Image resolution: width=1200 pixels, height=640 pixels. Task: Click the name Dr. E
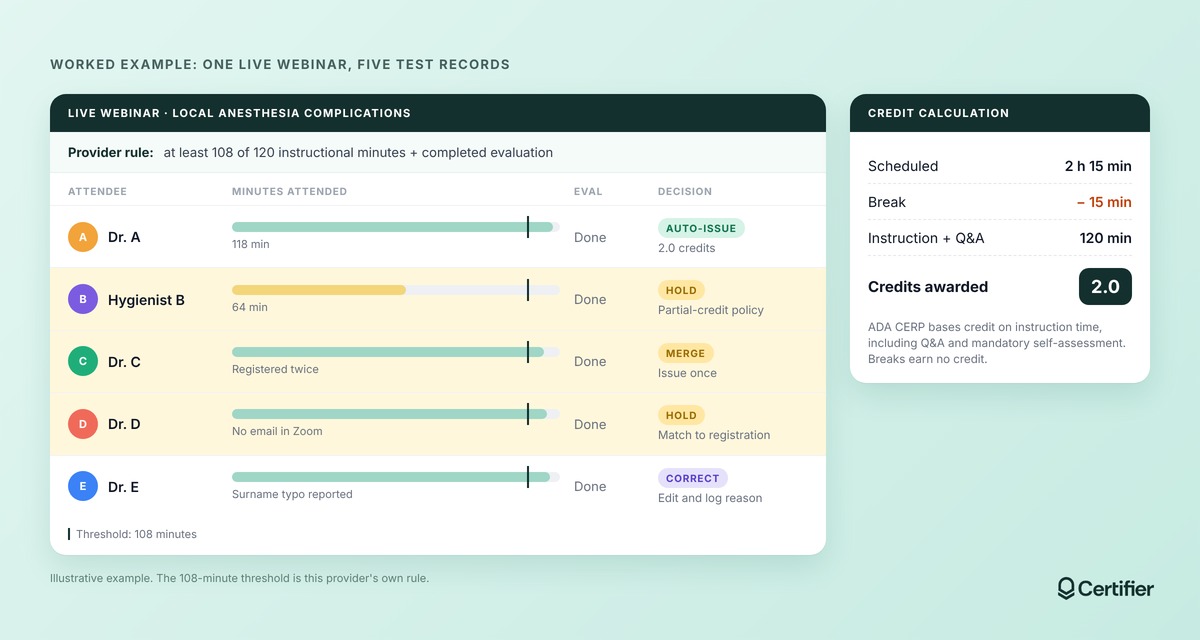pos(123,486)
